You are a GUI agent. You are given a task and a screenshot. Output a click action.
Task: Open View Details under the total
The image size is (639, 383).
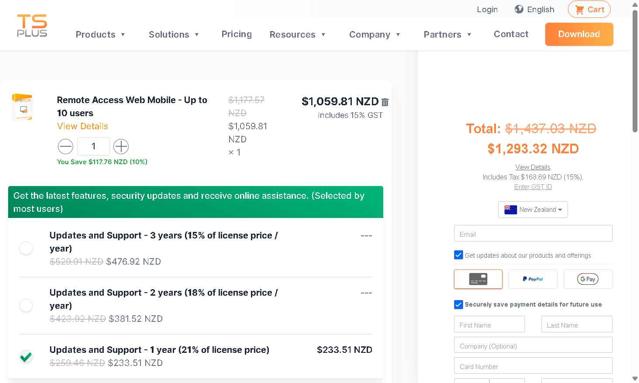coord(533,167)
